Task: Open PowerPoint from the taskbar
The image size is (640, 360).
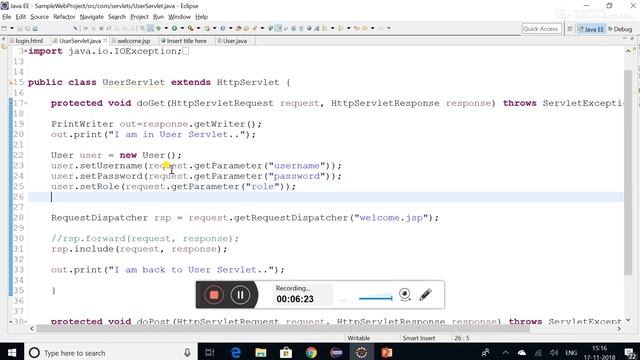Action: [387, 353]
